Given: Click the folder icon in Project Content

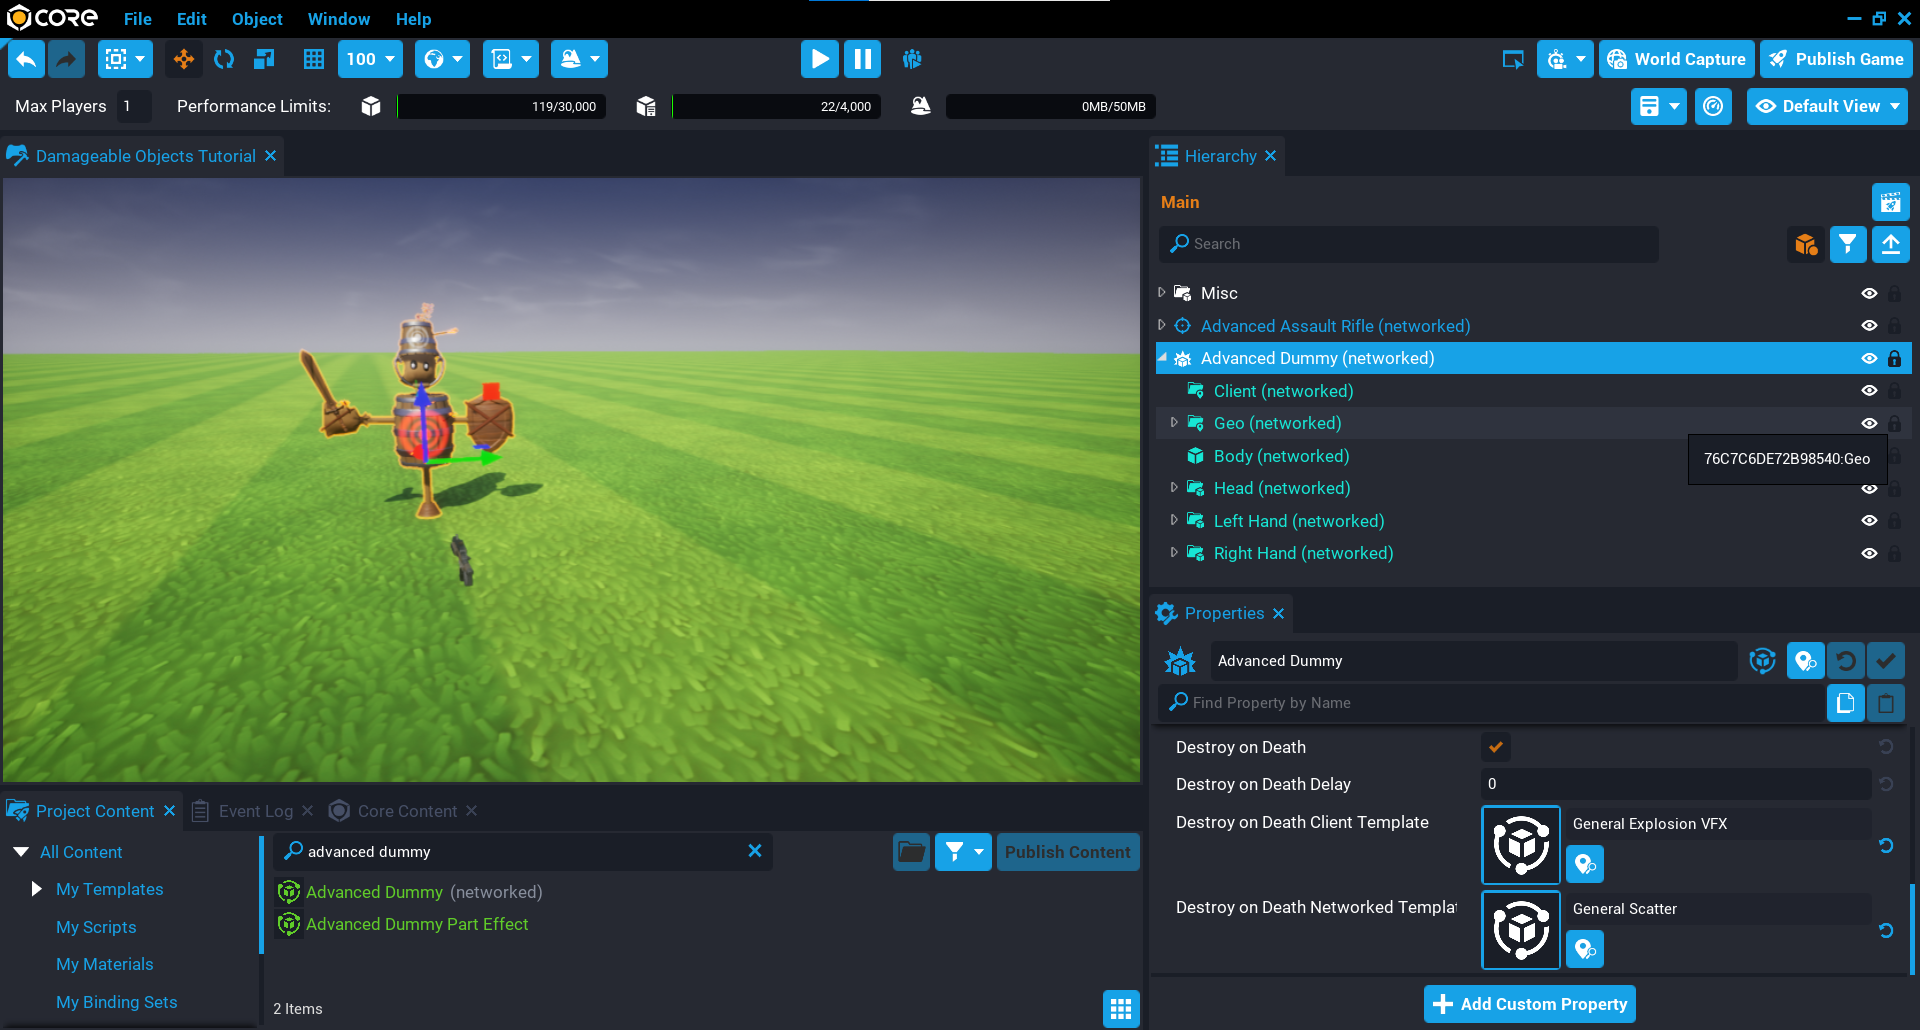Looking at the screenshot, I should (x=911, y=852).
